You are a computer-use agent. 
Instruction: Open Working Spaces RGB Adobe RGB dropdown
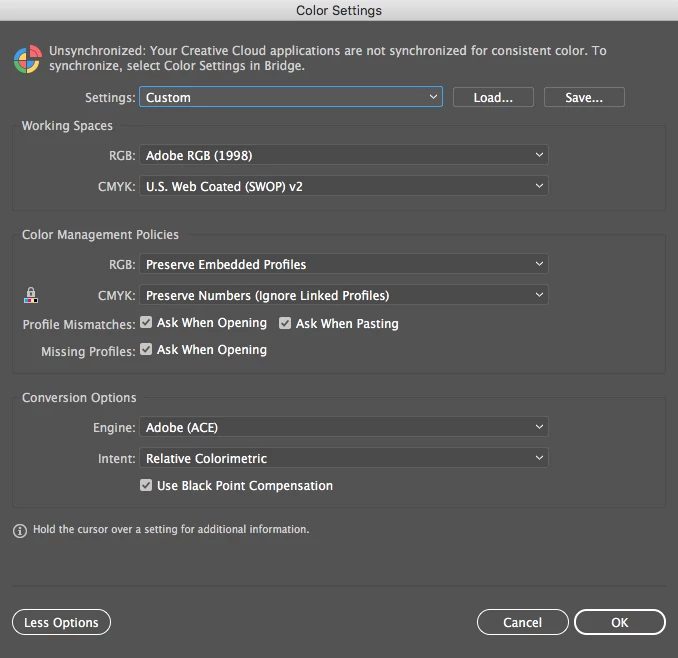(x=344, y=155)
